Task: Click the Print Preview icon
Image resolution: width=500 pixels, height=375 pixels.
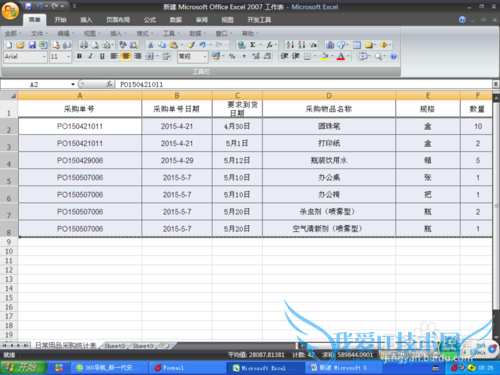Action: click(95, 45)
